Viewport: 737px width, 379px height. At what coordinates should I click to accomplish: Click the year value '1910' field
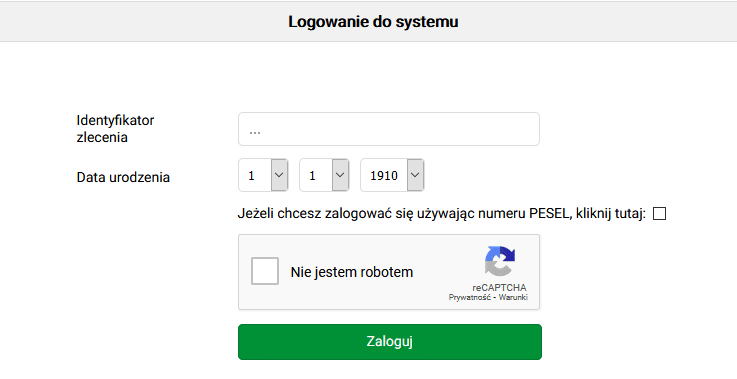coord(384,175)
